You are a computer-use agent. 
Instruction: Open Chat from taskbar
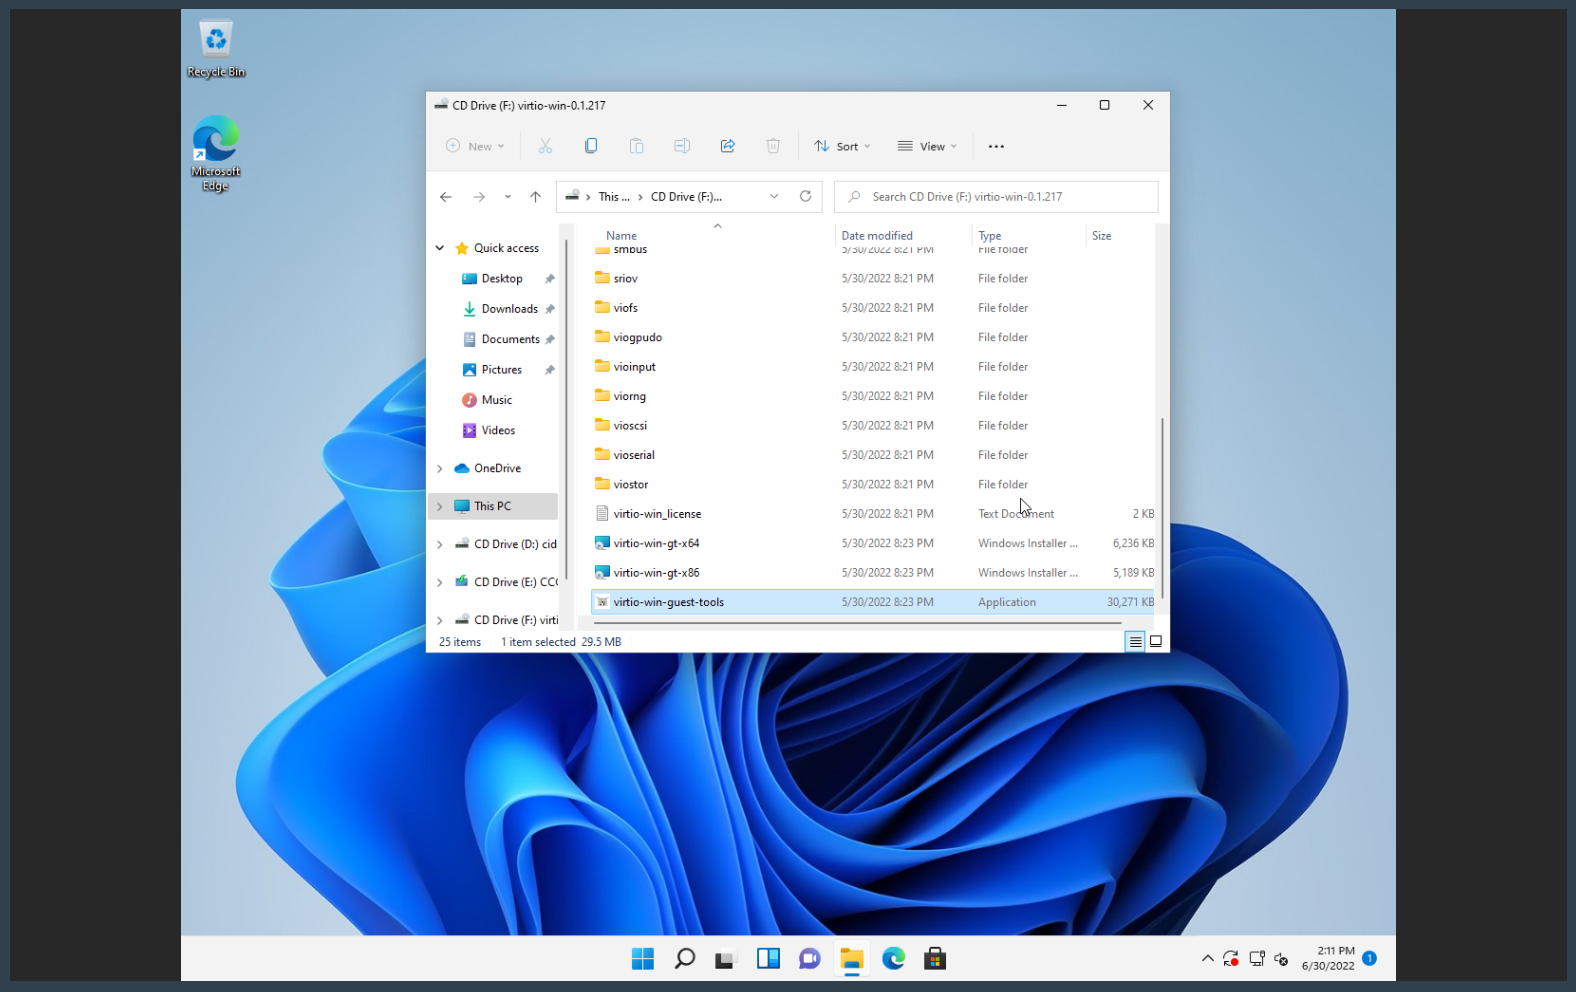click(810, 959)
